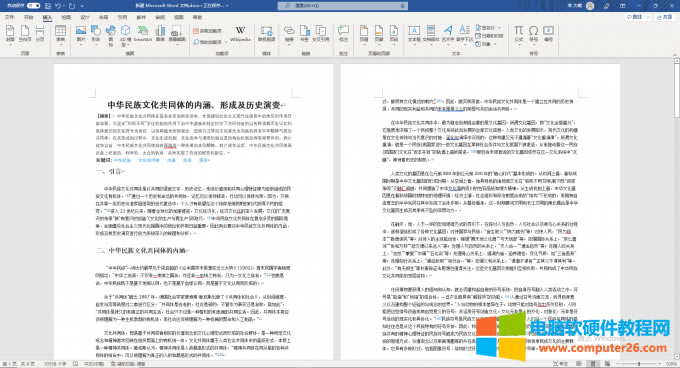Open the File menu tab
680x368 pixels.
click(x=9, y=17)
